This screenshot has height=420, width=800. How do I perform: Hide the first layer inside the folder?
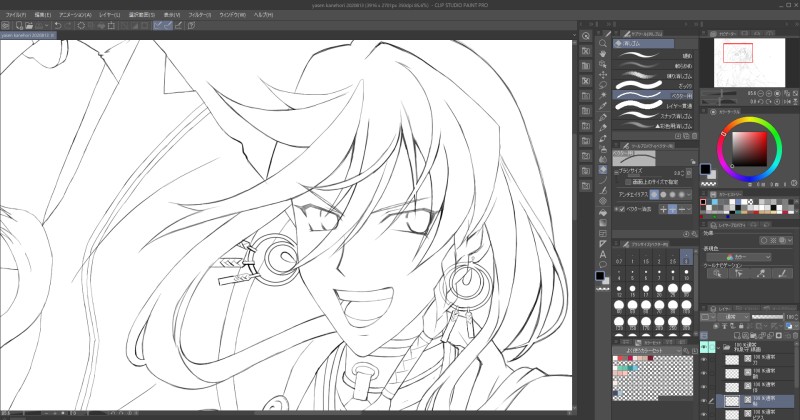pyautogui.click(x=704, y=360)
